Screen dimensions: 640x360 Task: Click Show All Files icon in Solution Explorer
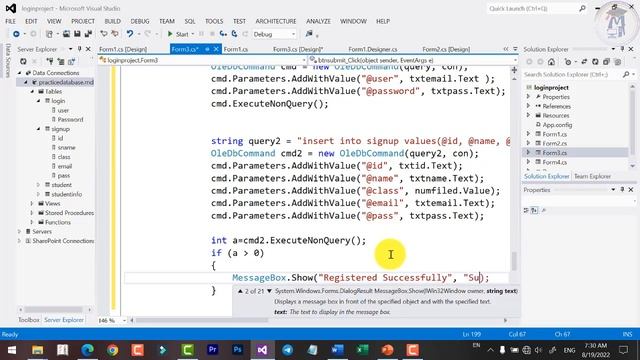click(x=618, y=62)
